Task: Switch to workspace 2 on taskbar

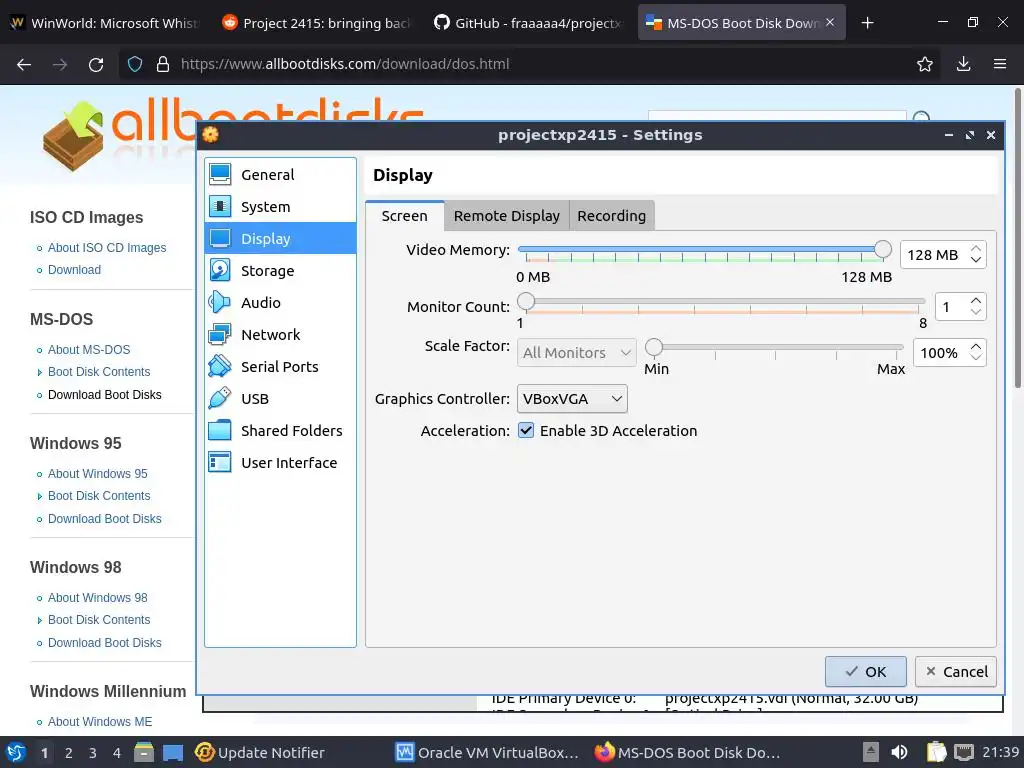Action: point(69,753)
